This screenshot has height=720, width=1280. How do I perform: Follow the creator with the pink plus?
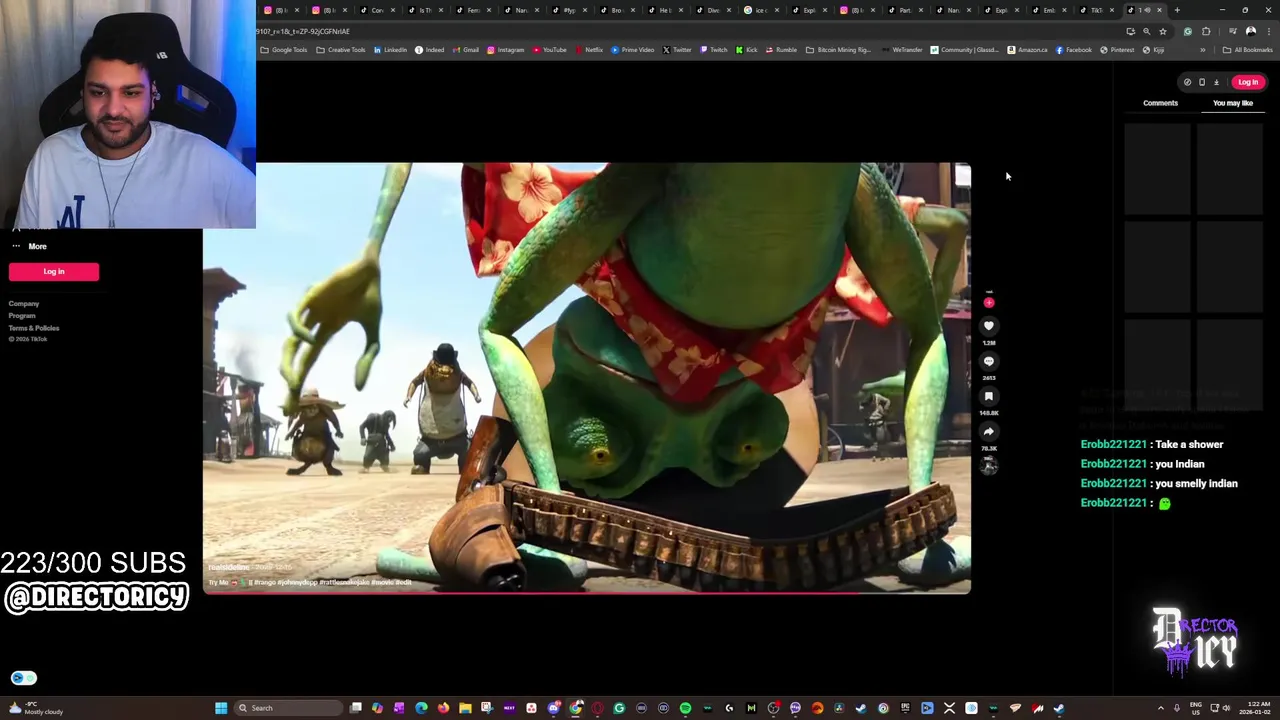[x=989, y=303]
